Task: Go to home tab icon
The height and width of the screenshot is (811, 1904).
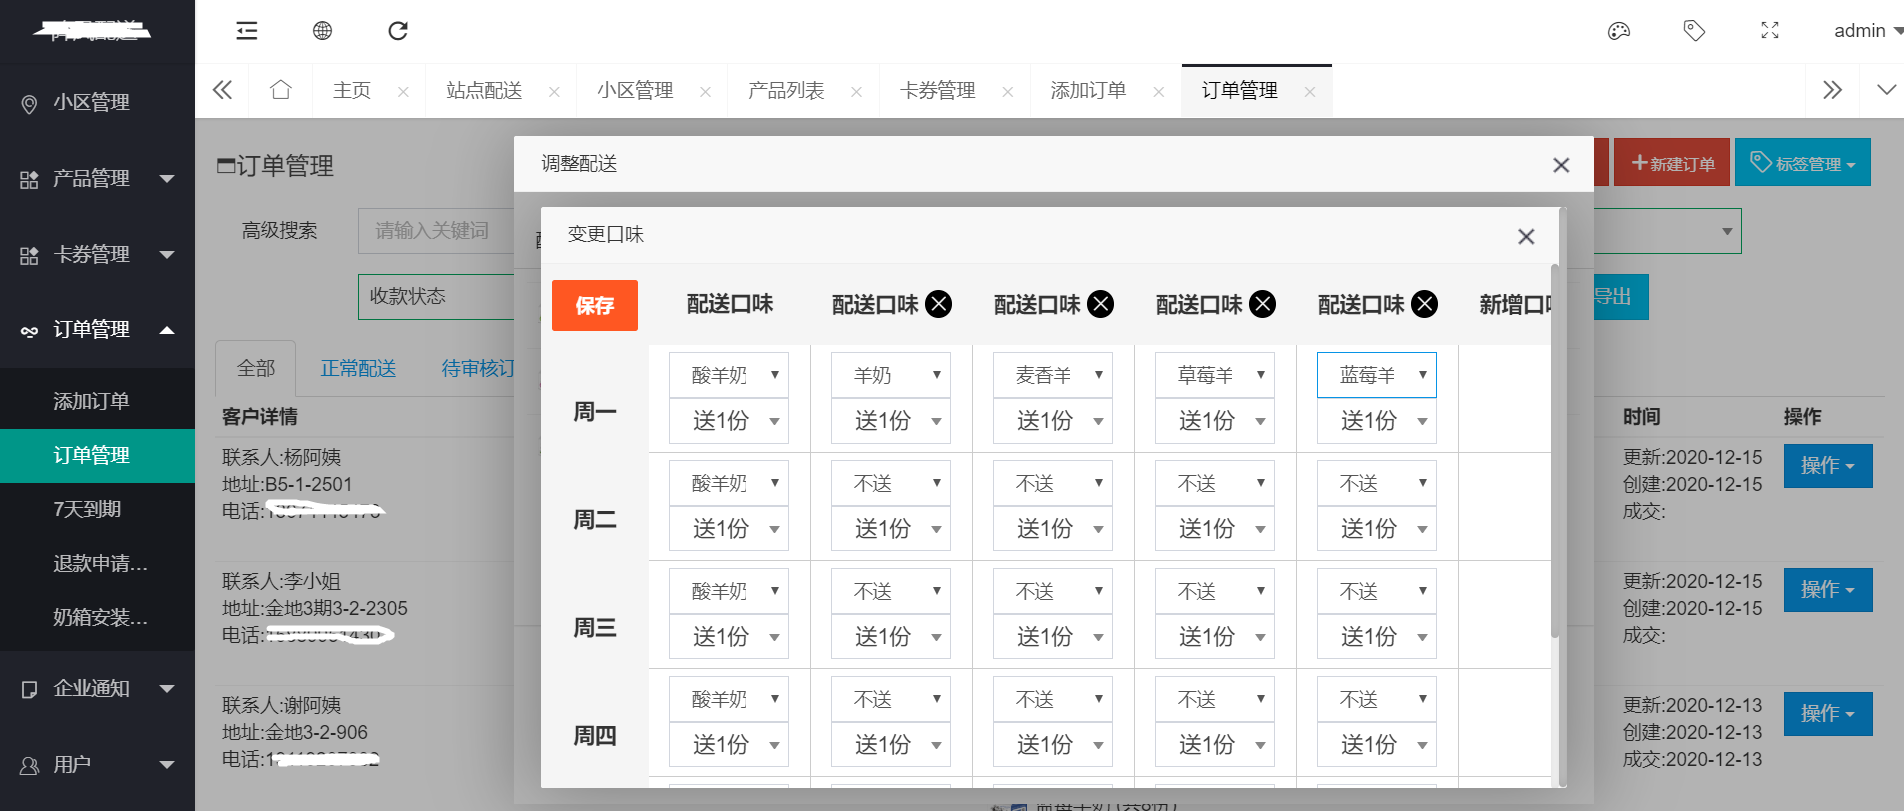Action: tap(281, 90)
